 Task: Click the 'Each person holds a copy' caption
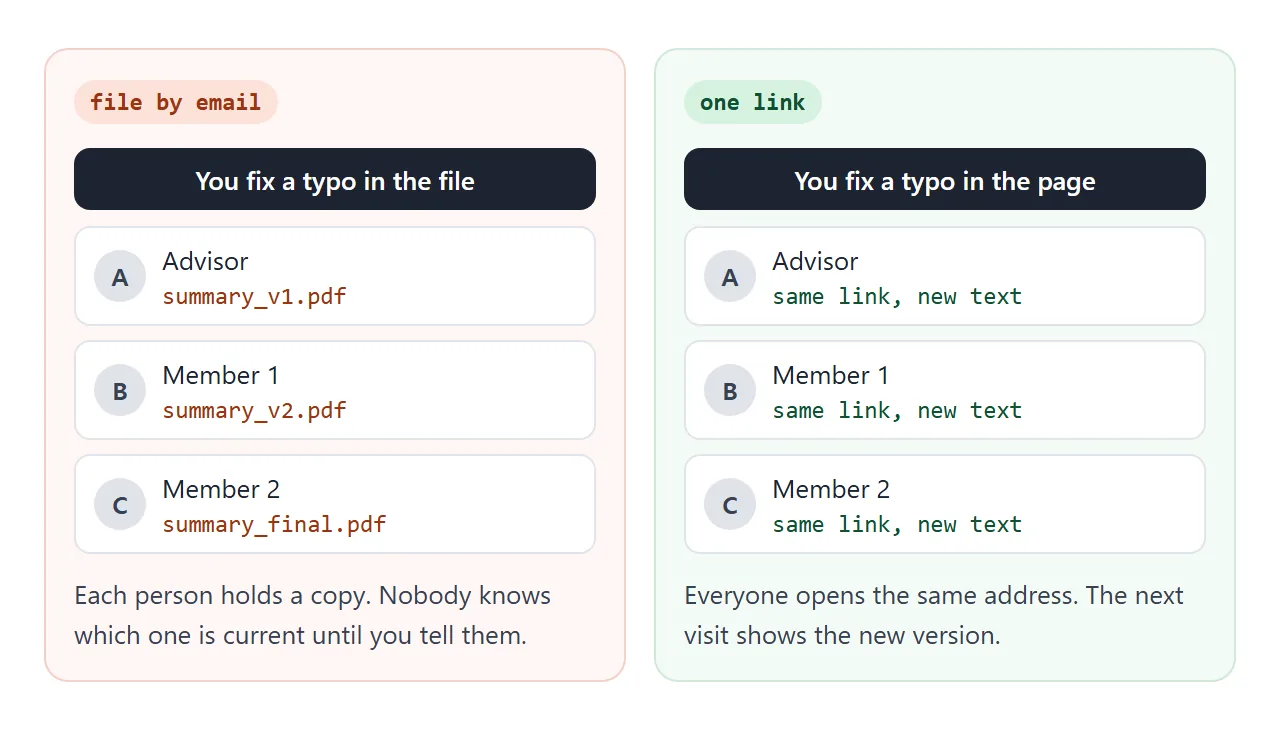(x=313, y=615)
